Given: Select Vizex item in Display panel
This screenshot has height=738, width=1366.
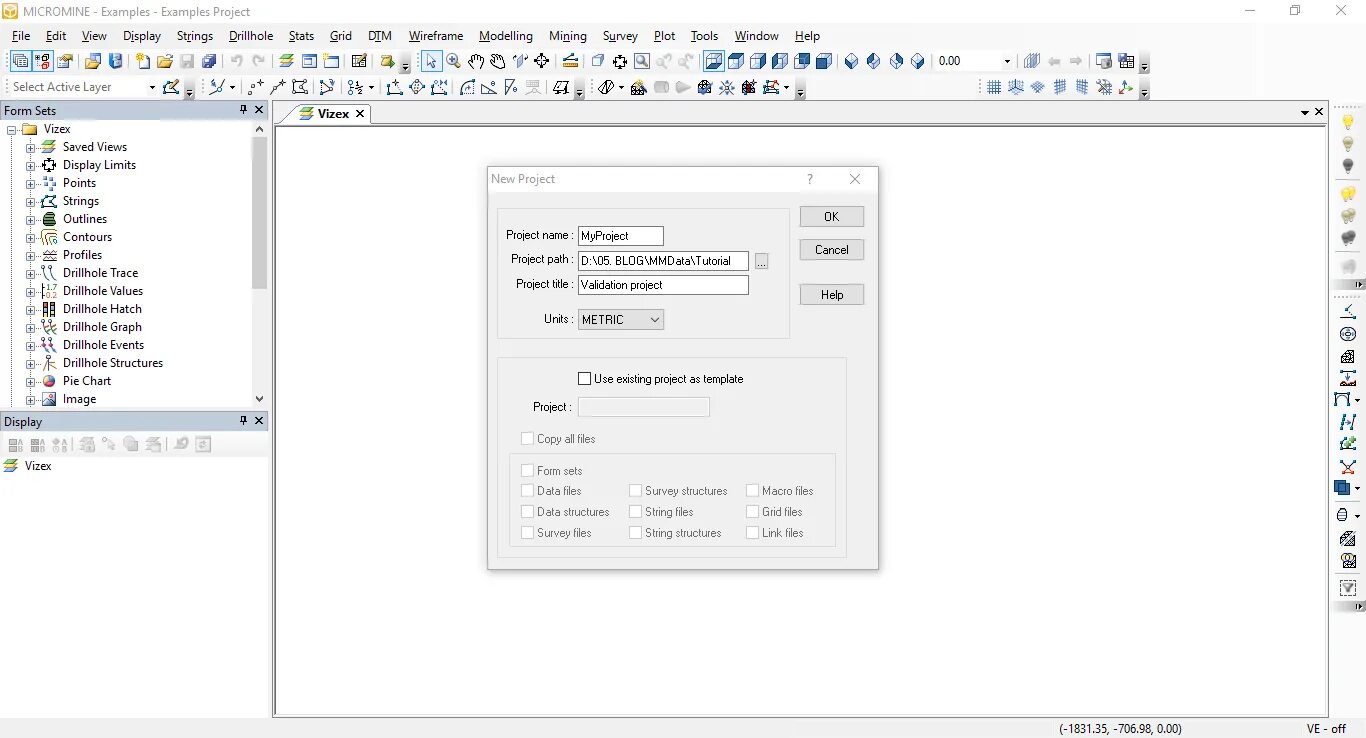Looking at the screenshot, I should point(38,466).
